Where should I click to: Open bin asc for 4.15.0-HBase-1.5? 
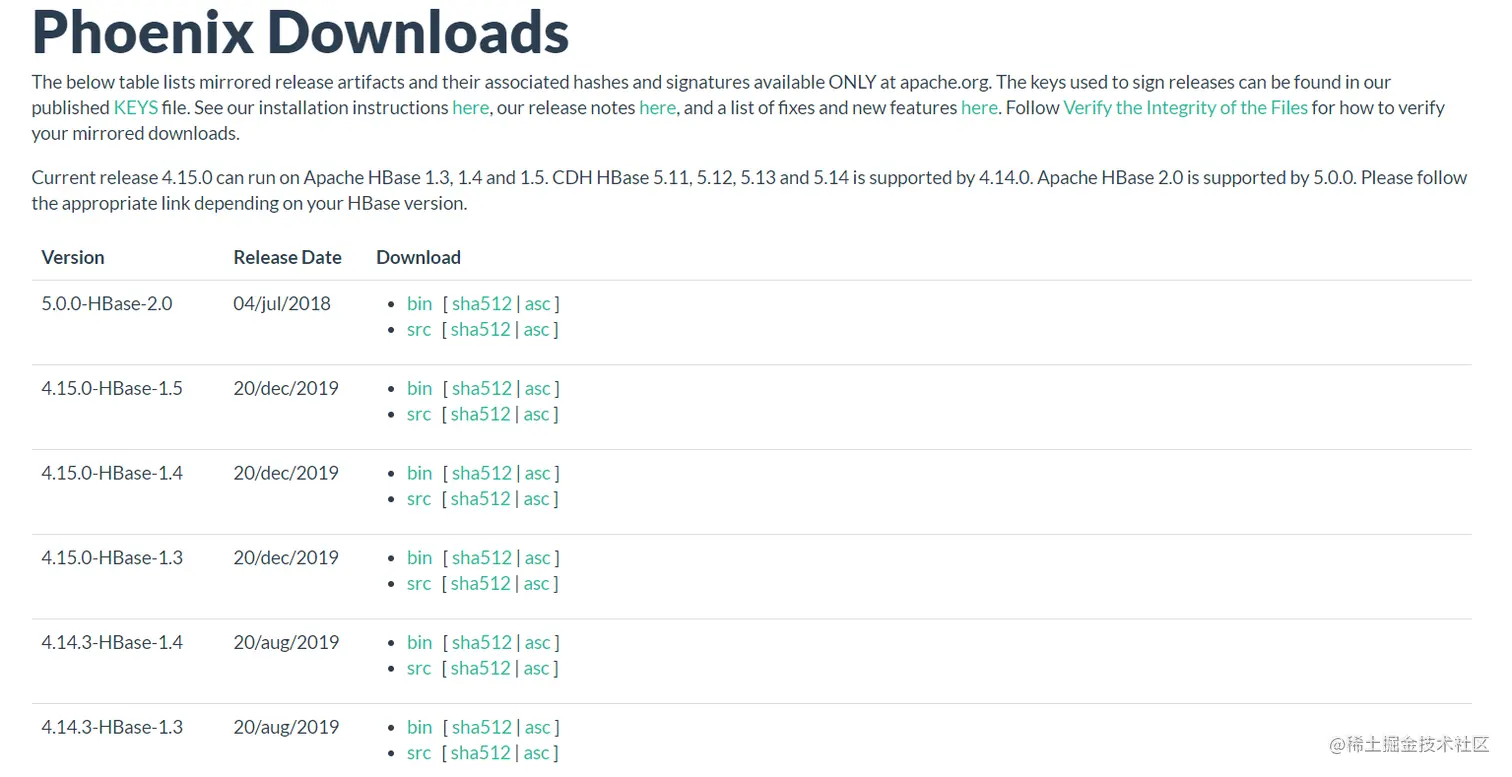537,388
